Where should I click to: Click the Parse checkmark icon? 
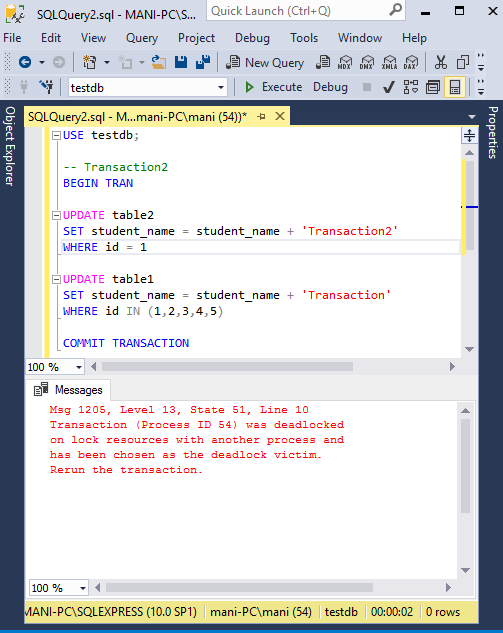389,87
